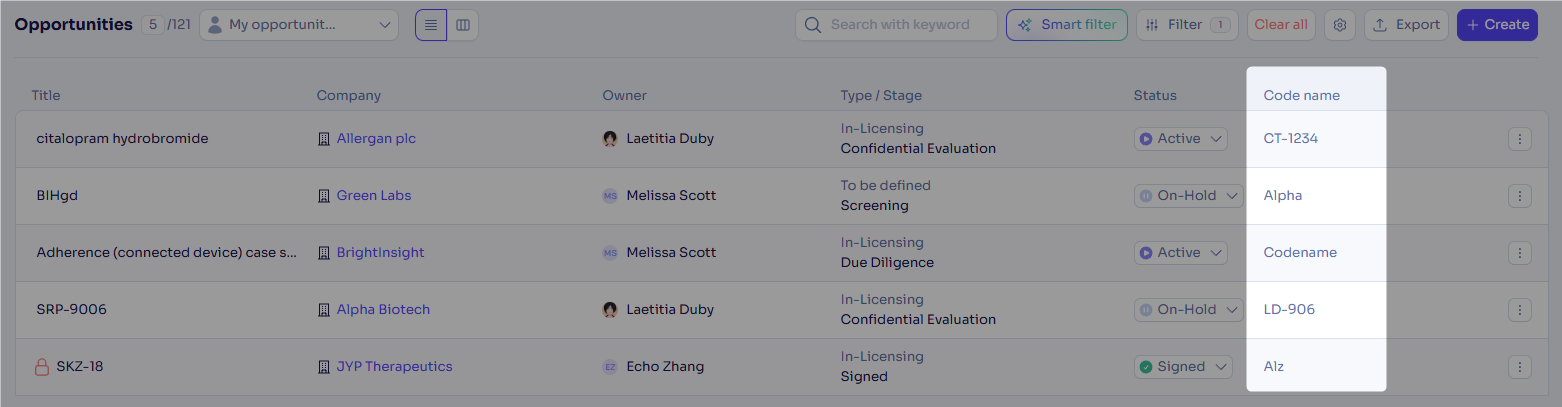
Task: Open Smart filter
Action: point(1067,25)
